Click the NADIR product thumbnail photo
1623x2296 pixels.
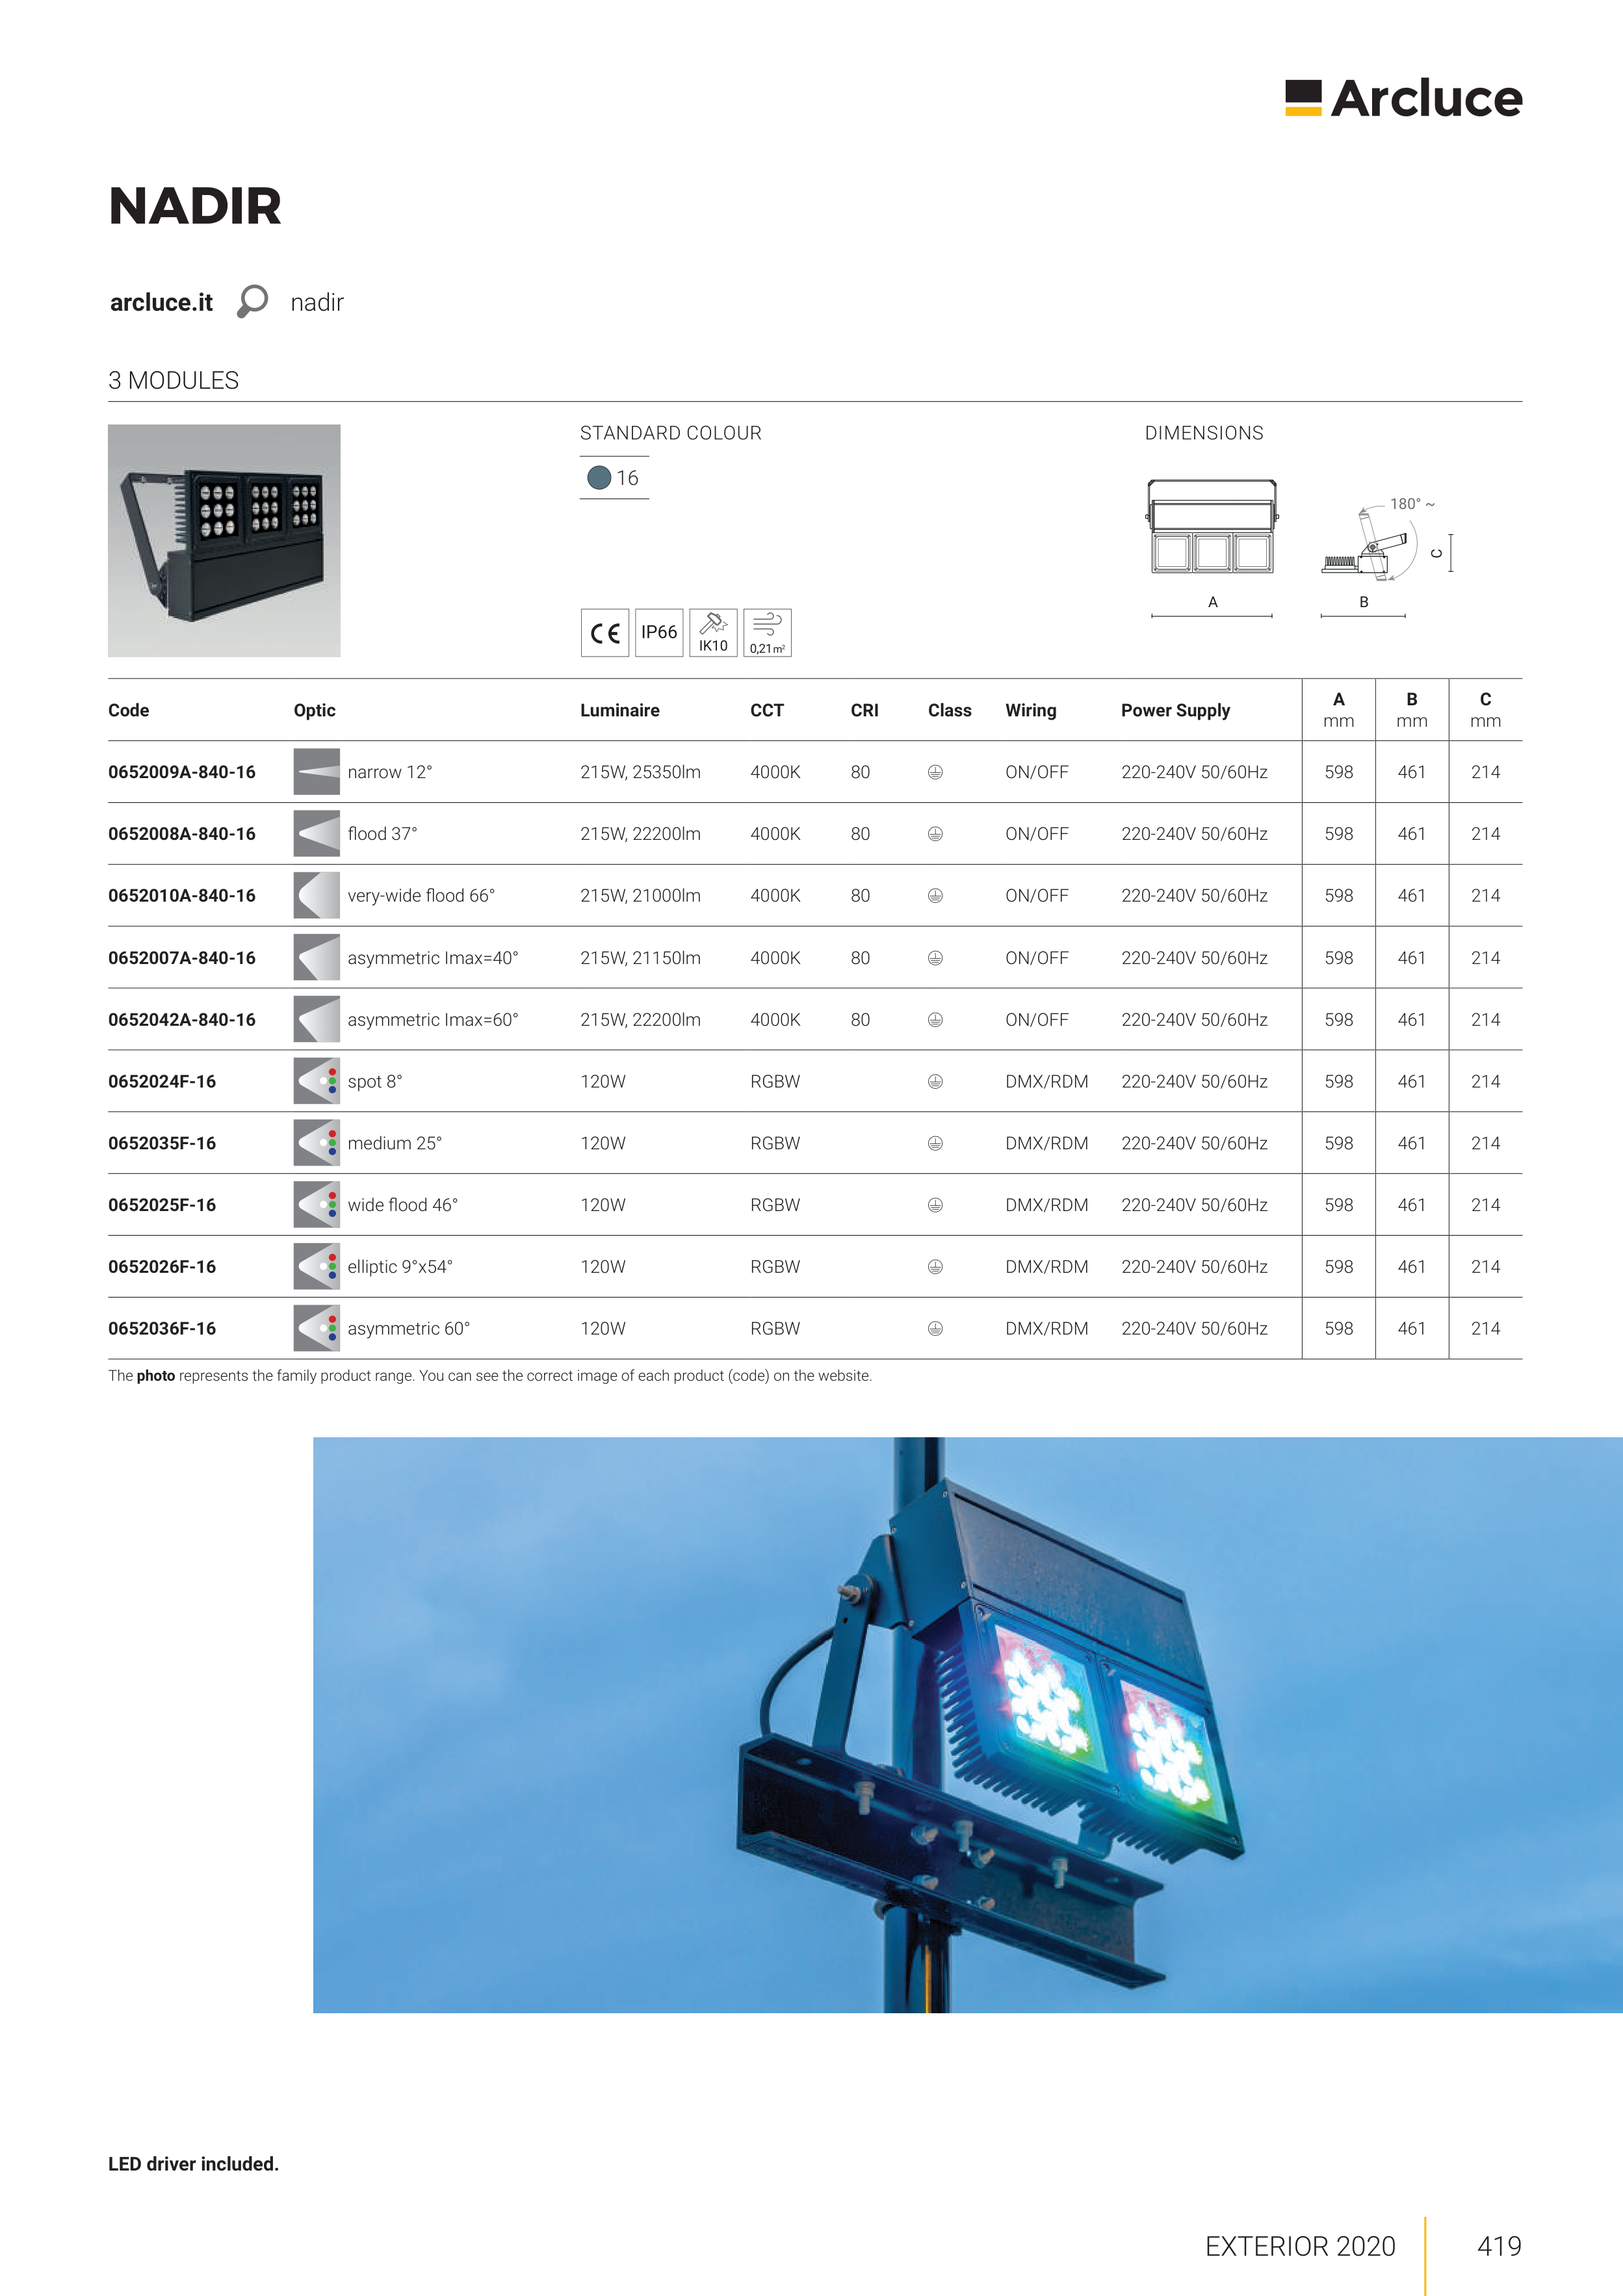tap(224, 540)
